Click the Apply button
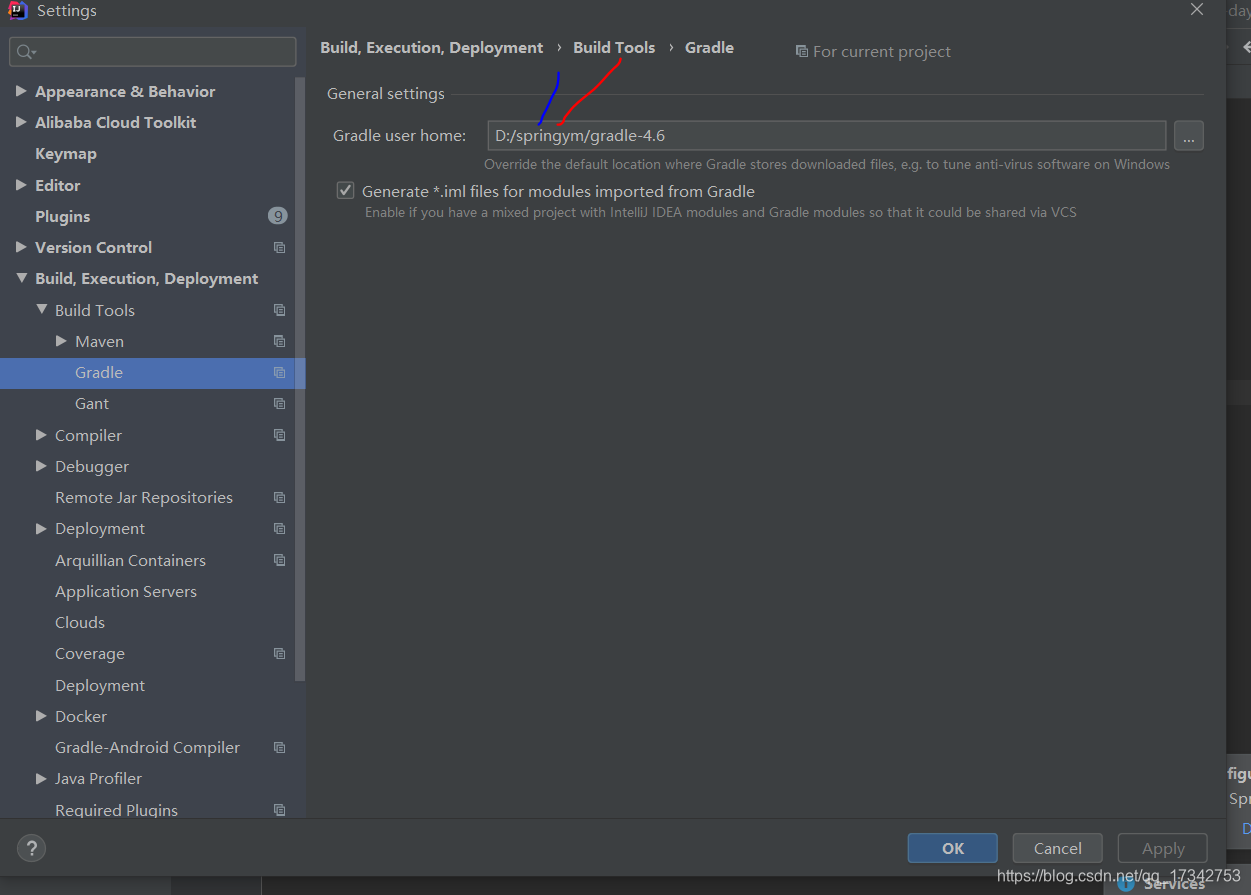Image resolution: width=1251 pixels, height=895 pixels. coord(1163,848)
